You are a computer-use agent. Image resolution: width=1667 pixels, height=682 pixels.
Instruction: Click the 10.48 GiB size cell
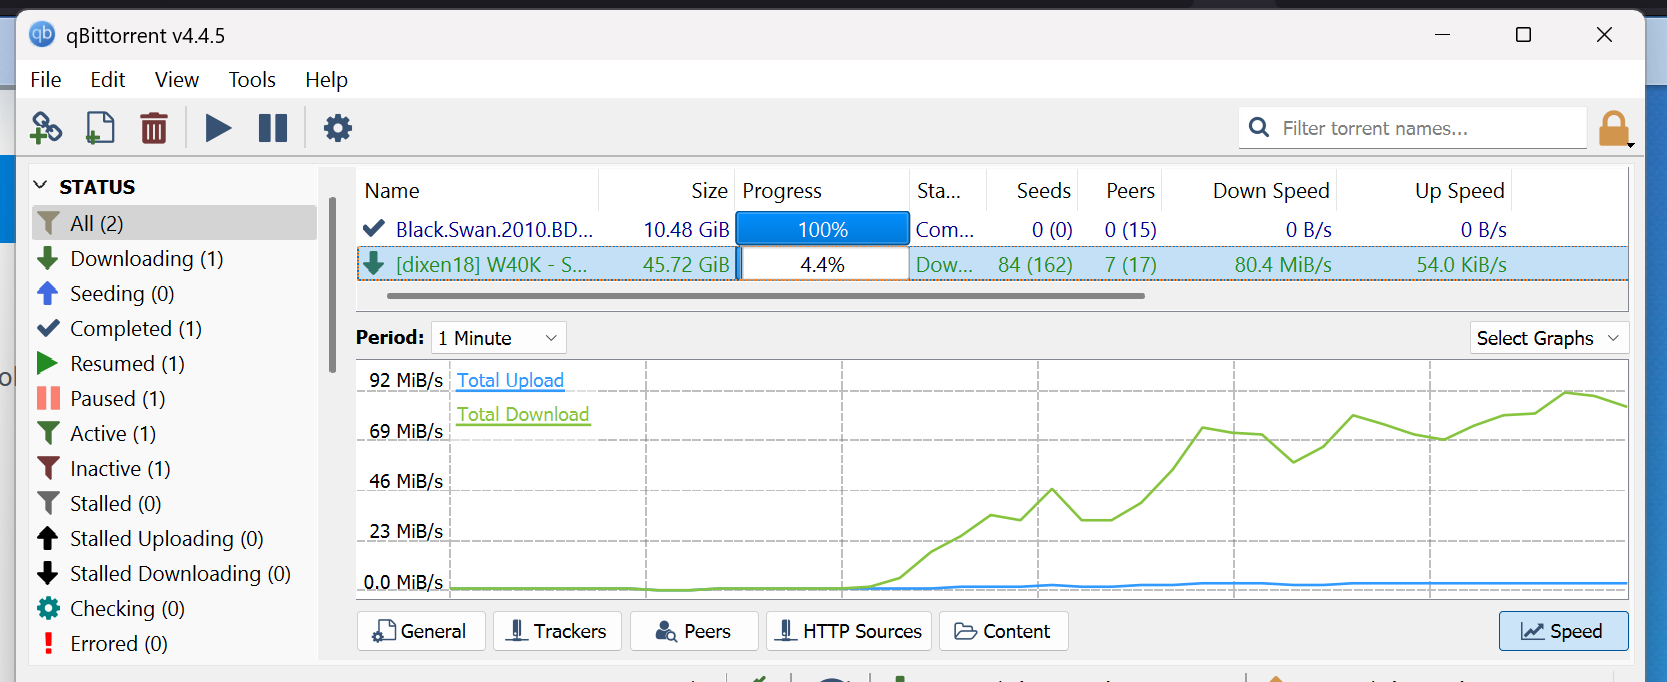pos(686,229)
